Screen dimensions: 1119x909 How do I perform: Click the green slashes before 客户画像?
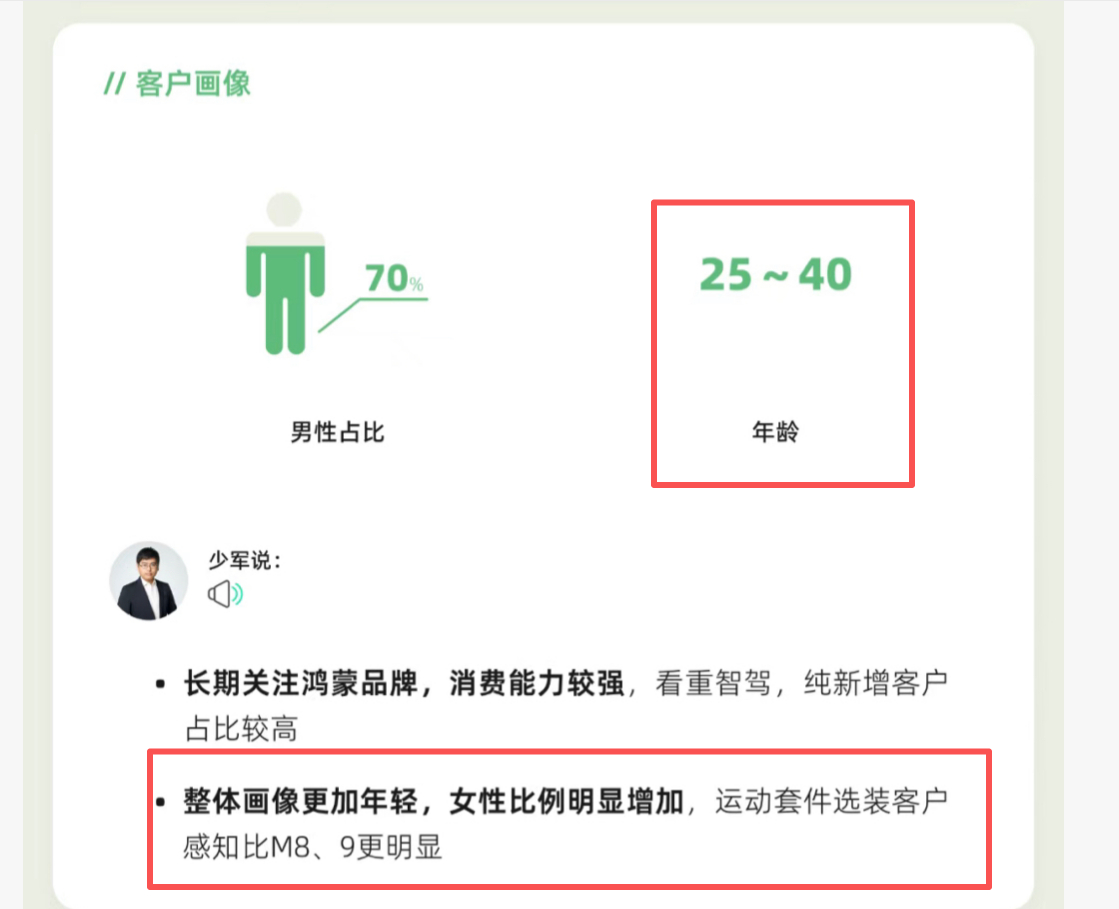click(x=115, y=83)
